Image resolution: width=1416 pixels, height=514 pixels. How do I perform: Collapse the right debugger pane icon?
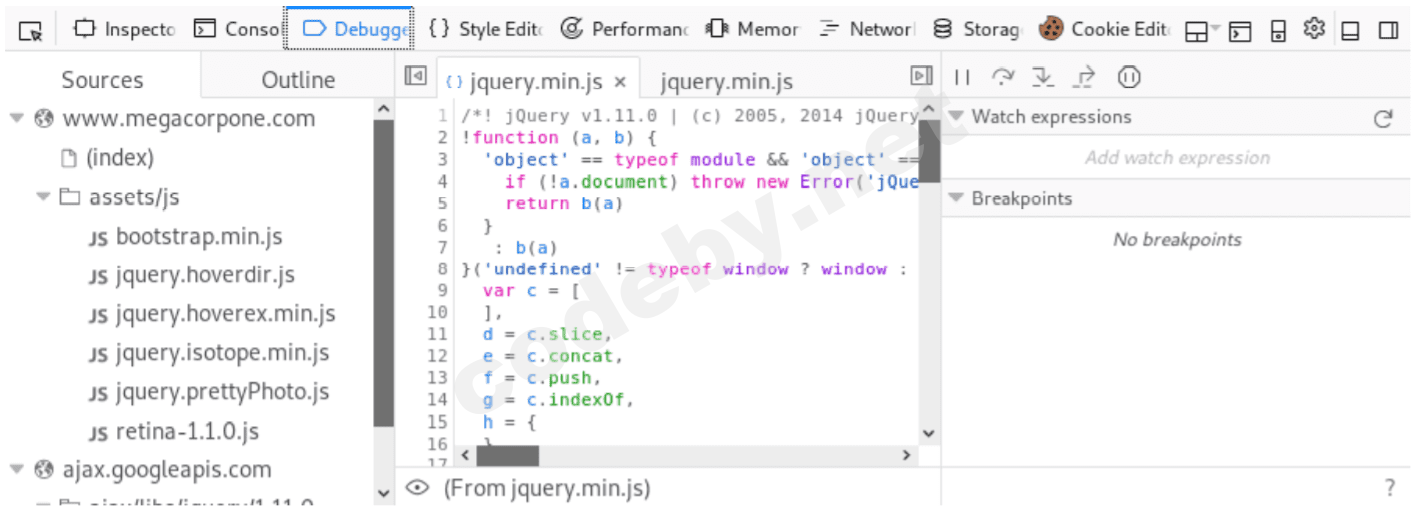coord(921,76)
